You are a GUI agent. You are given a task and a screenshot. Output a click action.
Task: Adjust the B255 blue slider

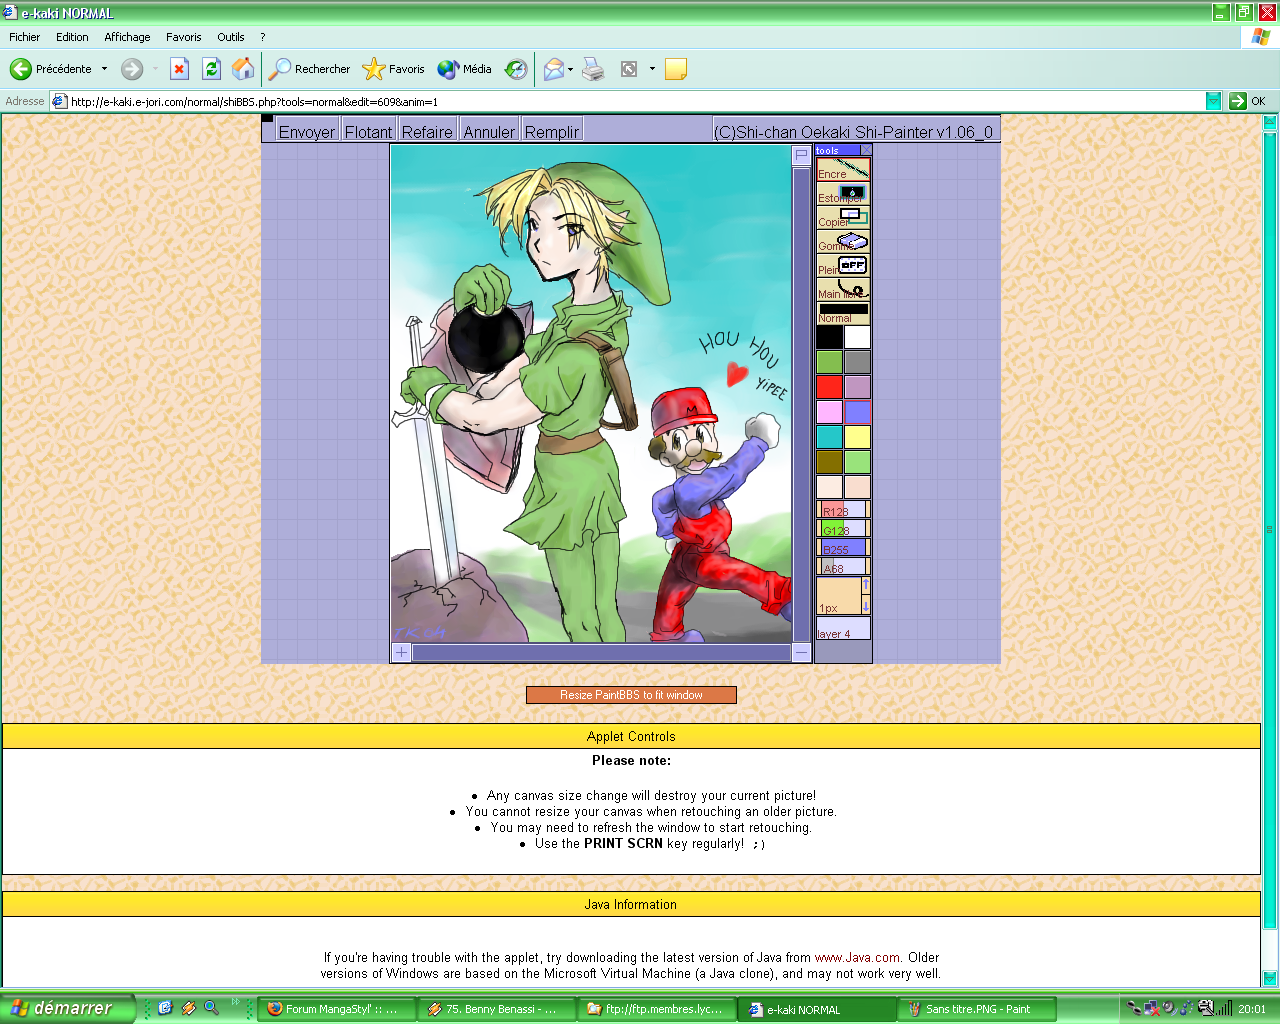point(843,548)
